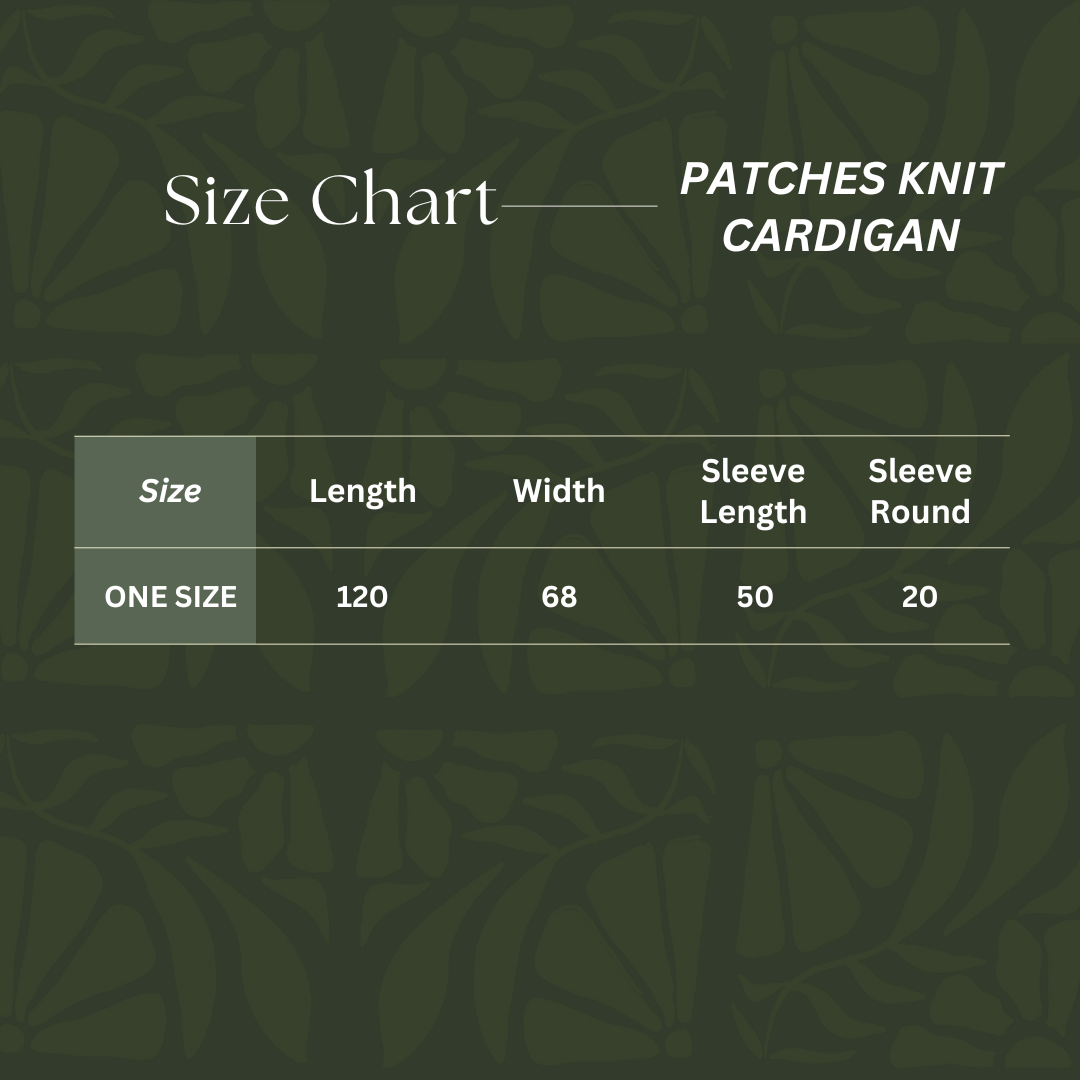The image size is (1080, 1080).
Task: Select the 68 width value
Action: [x=559, y=597]
